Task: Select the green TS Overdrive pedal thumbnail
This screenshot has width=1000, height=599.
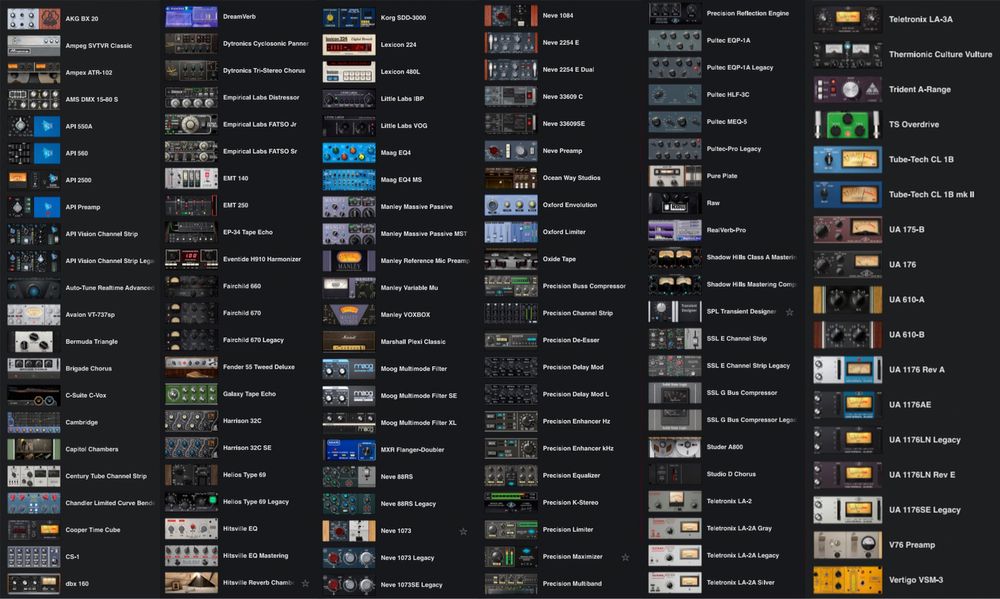Action: (x=848, y=124)
